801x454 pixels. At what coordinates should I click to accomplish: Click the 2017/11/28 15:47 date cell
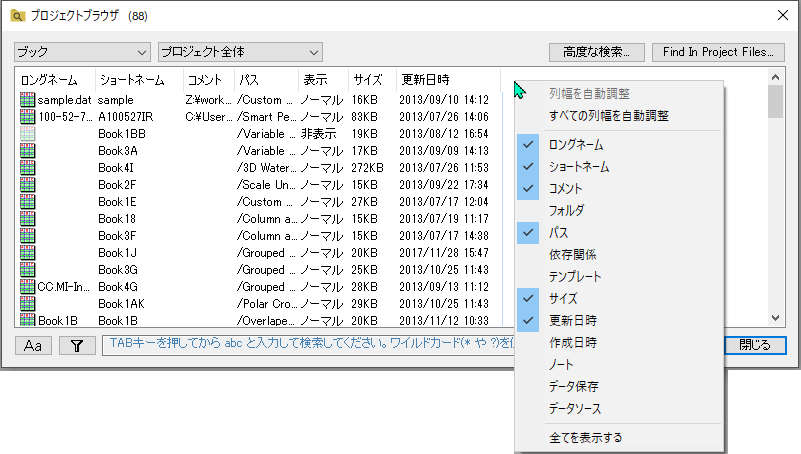pyautogui.click(x=444, y=253)
